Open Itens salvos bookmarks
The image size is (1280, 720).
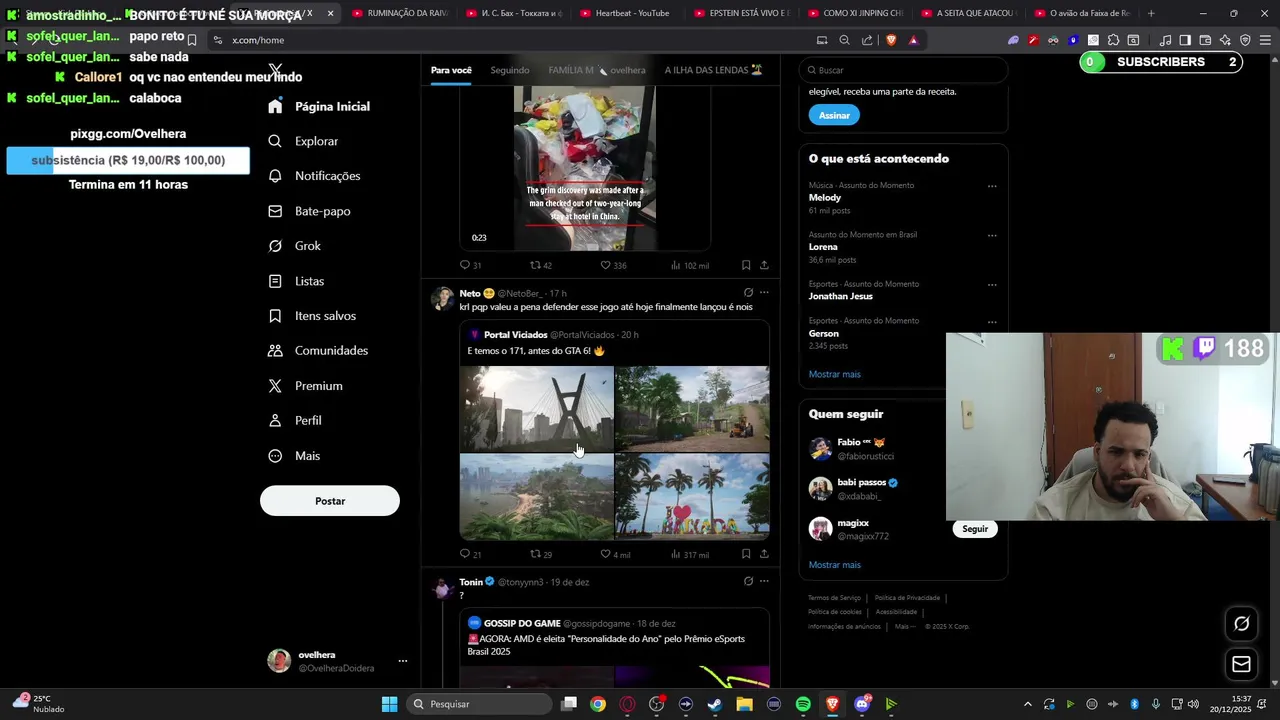[x=311, y=316]
